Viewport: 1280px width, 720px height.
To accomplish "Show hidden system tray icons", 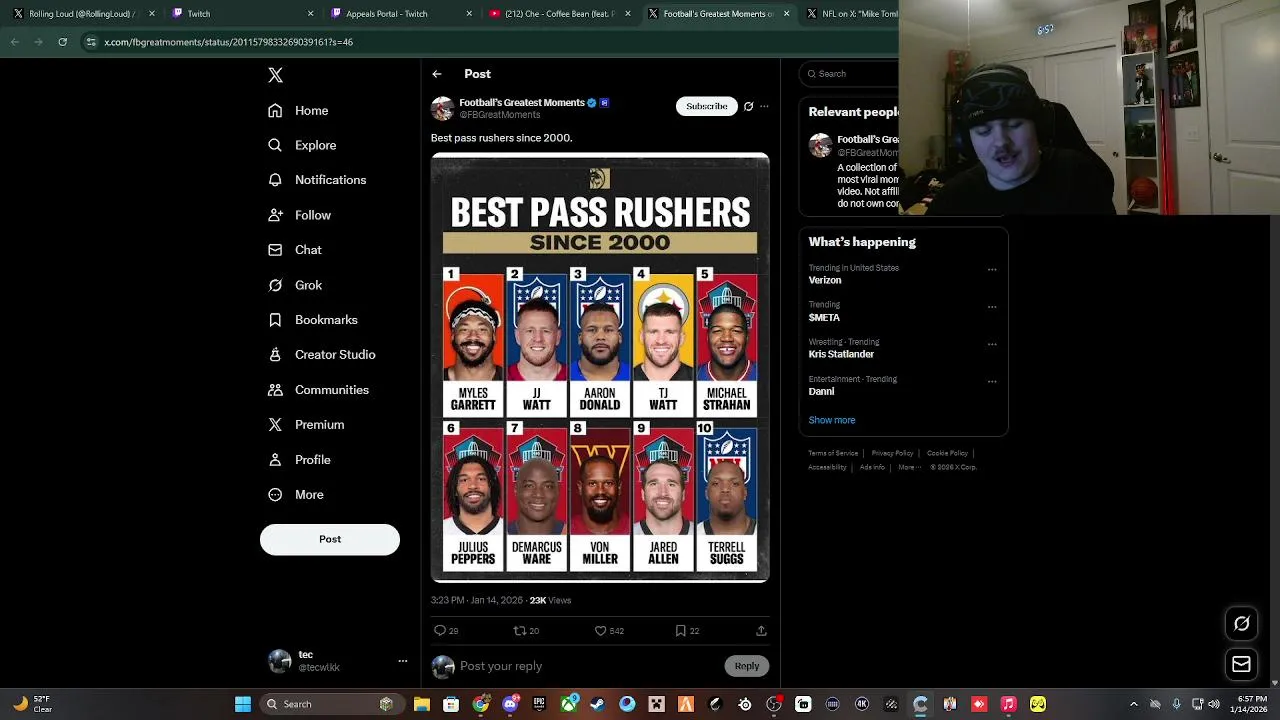I will click(x=1133, y=704).
